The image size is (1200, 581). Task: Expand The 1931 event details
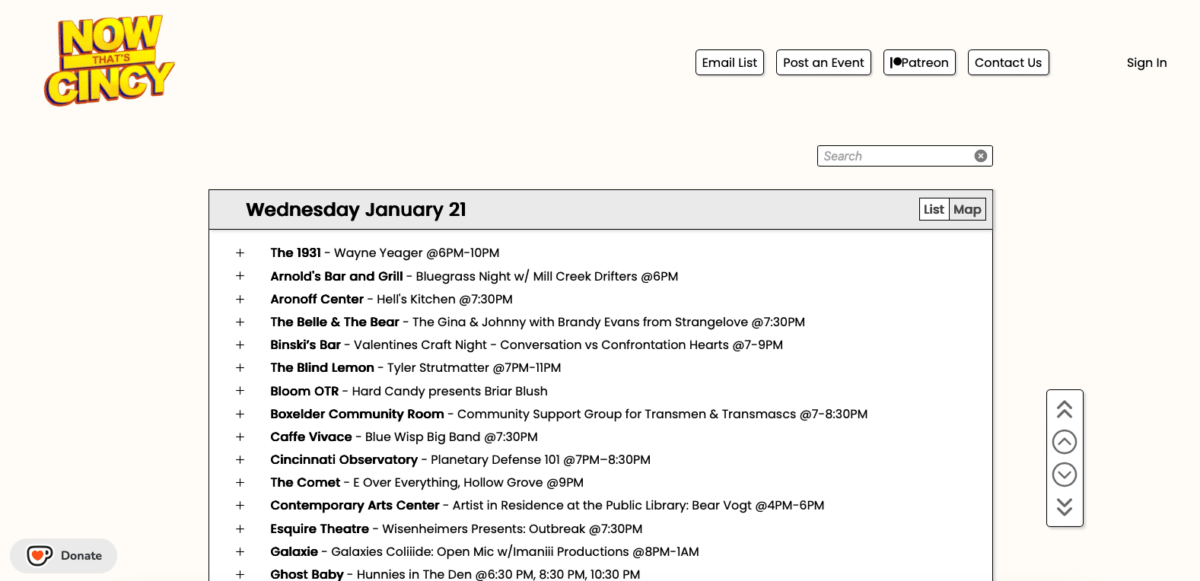click(240, 253)
